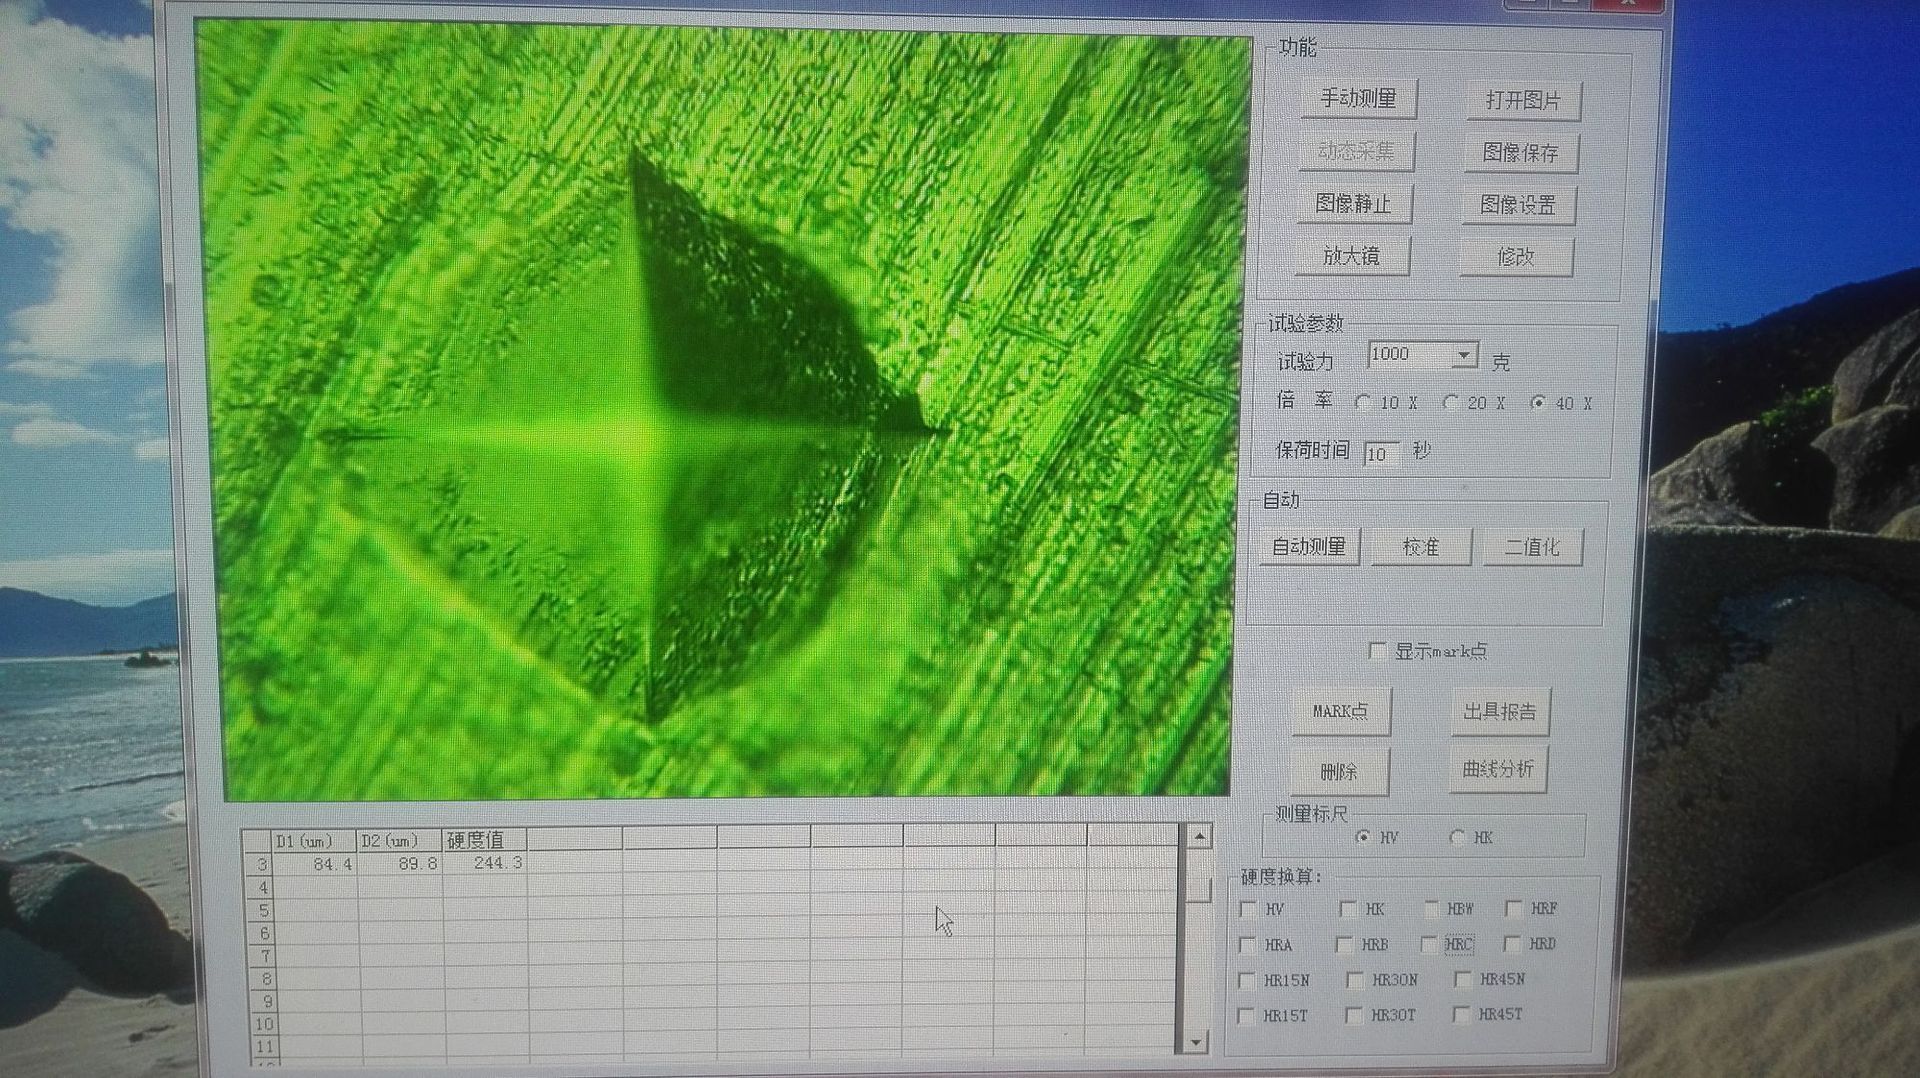Click the 修改 modify button
The height and width of the screenshot is (1078, 1920).
(x=1515, y=257)
